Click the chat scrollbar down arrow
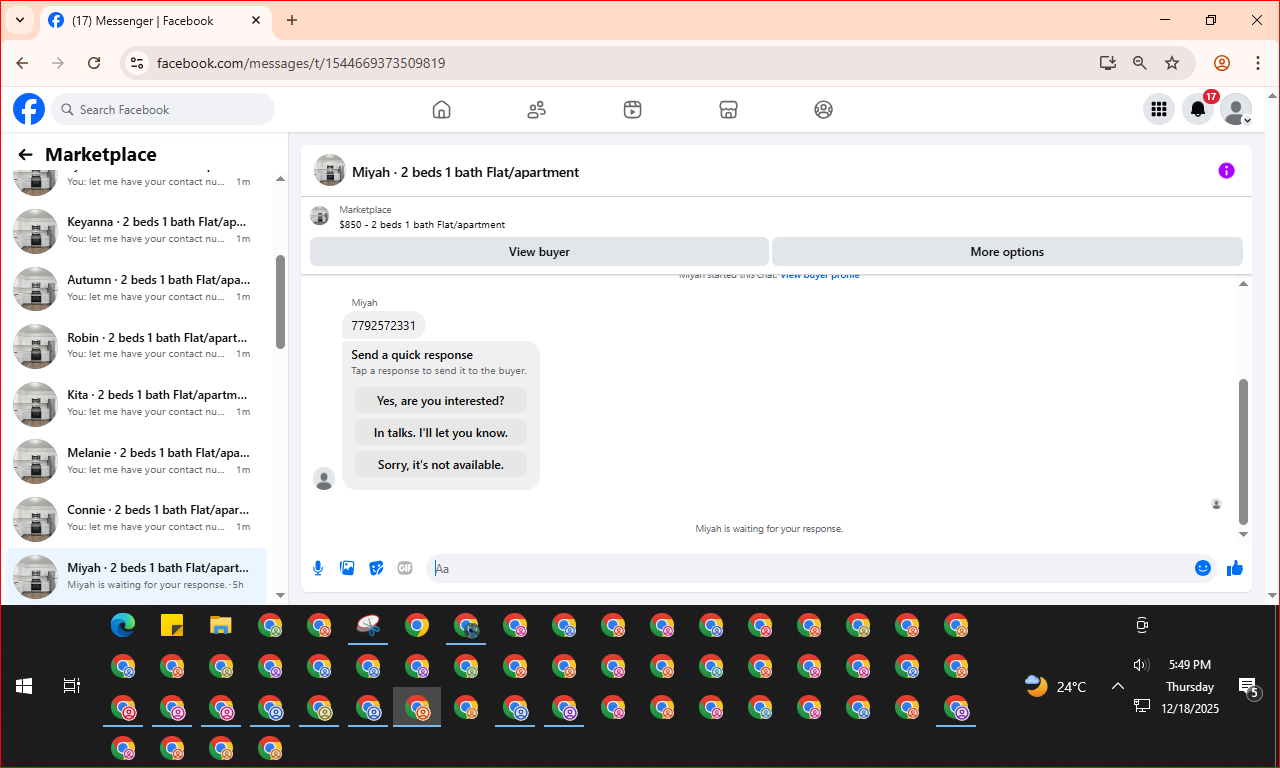 tap(1244, 535)
